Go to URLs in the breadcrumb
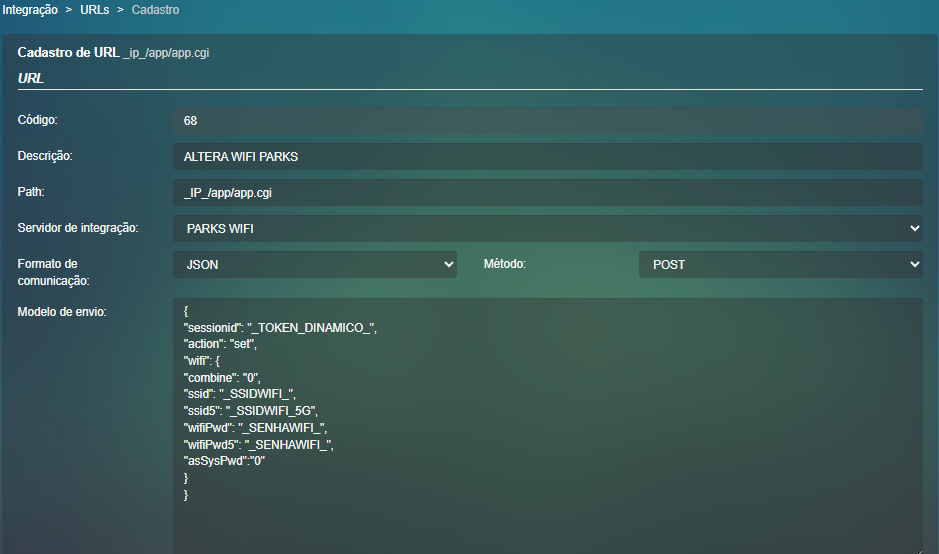This screenshot has width=939, height=554. click(x=94, y=10)
